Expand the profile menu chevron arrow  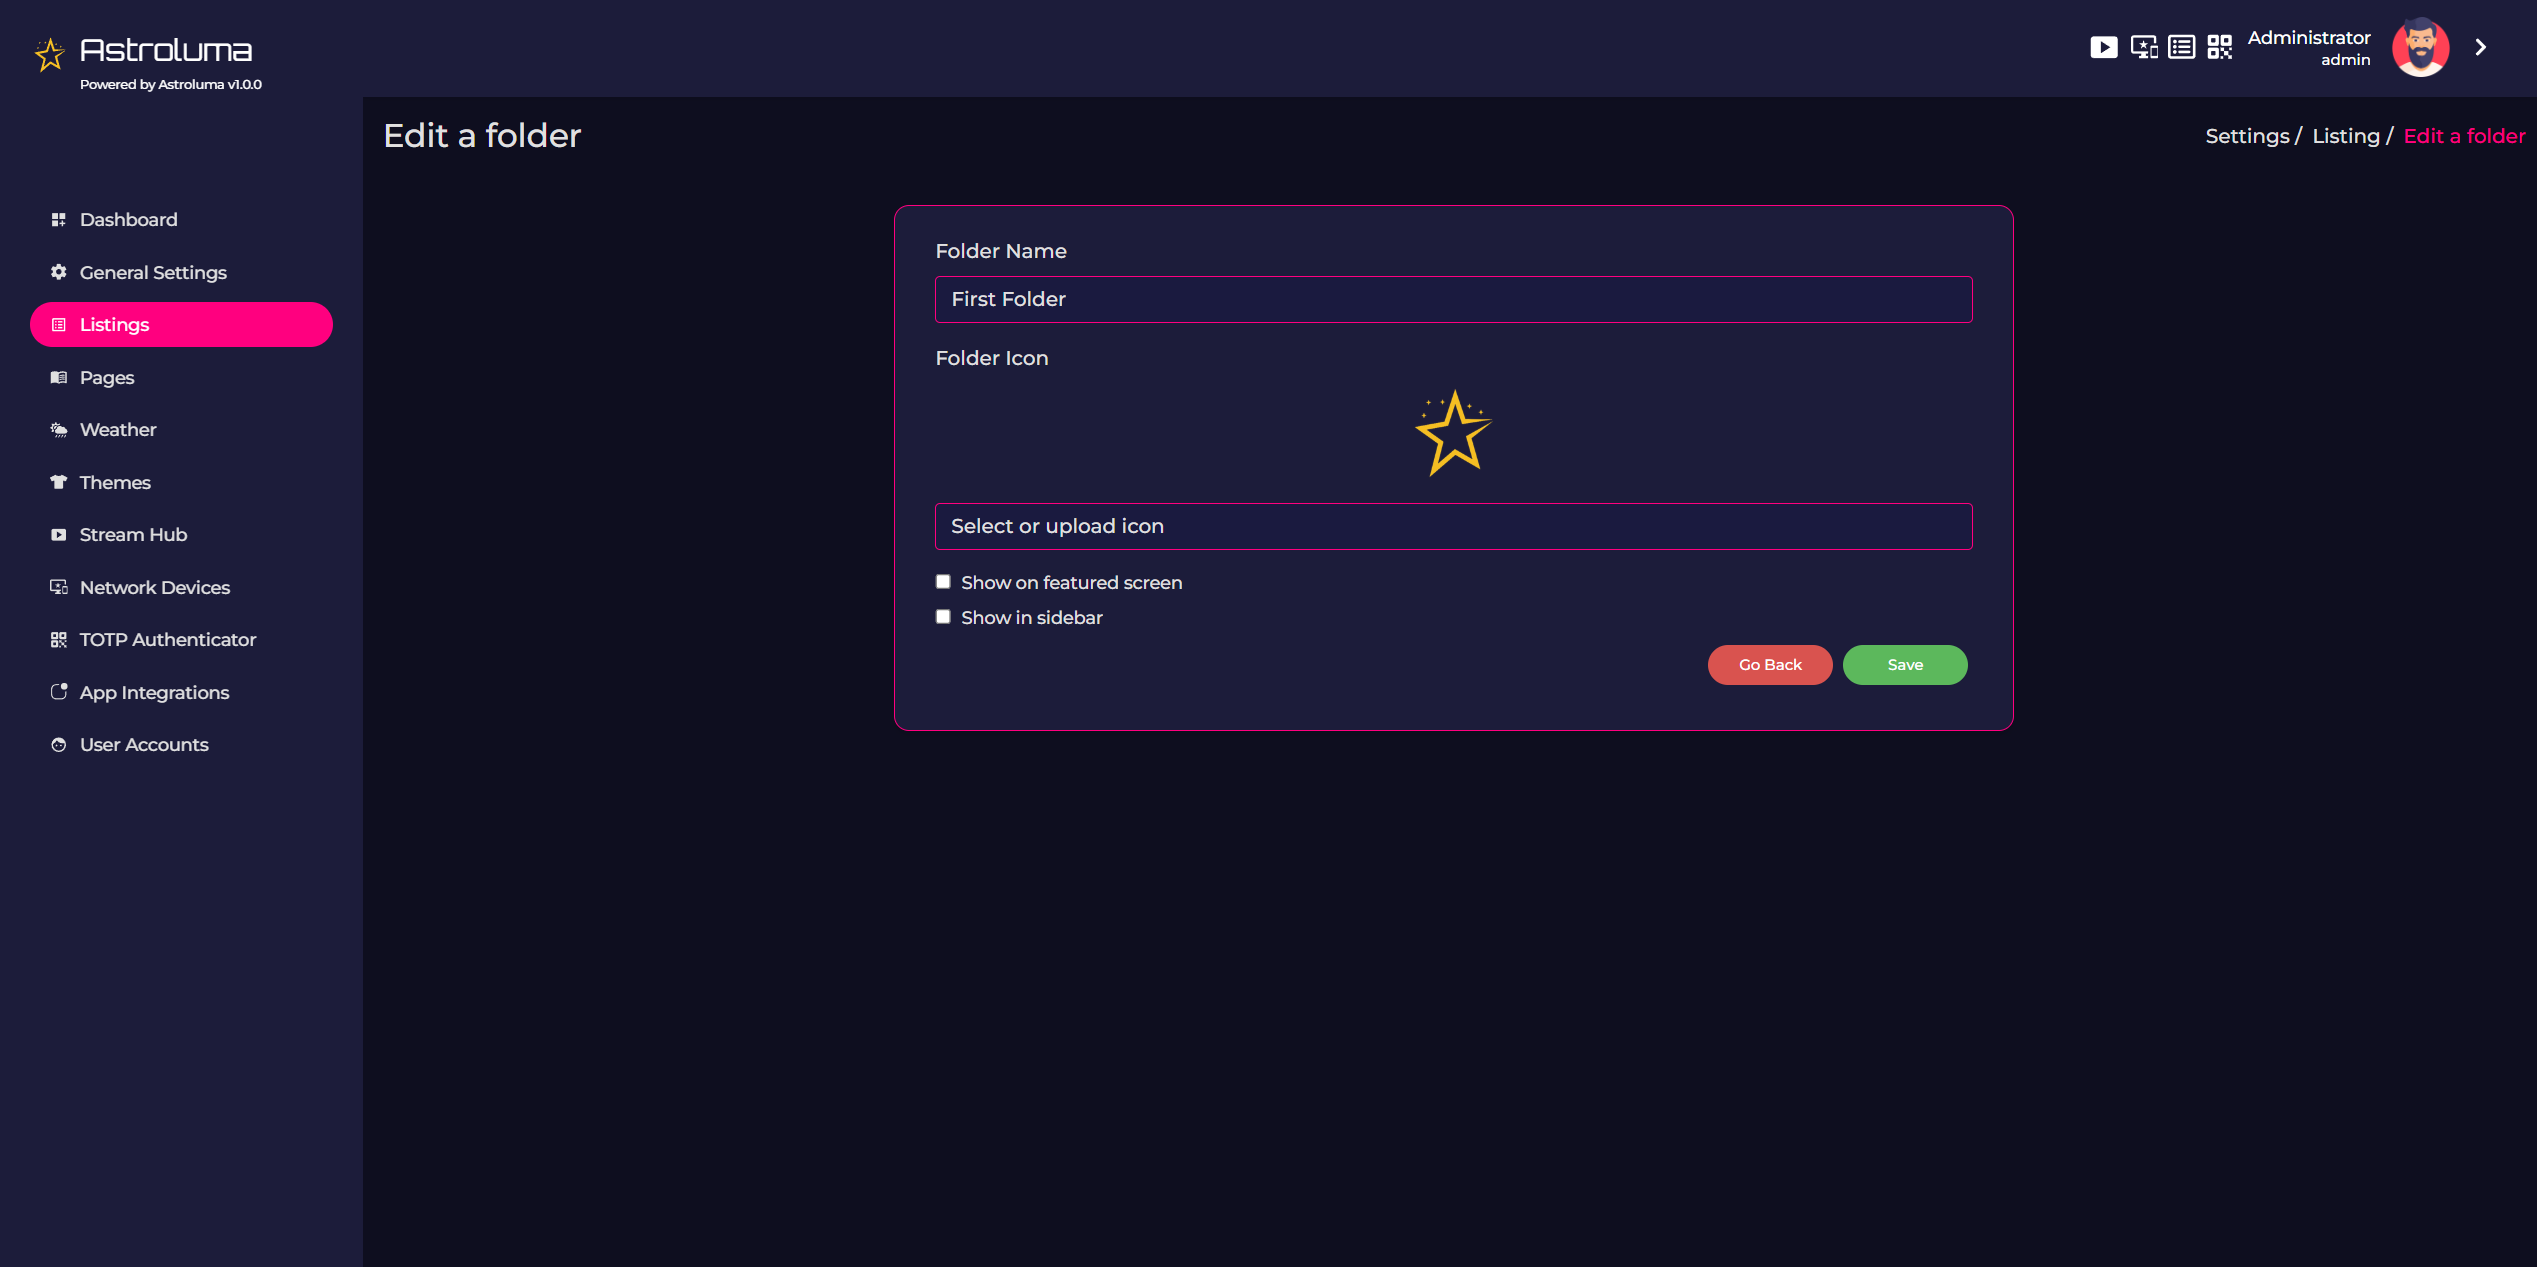pos(2481,47)
